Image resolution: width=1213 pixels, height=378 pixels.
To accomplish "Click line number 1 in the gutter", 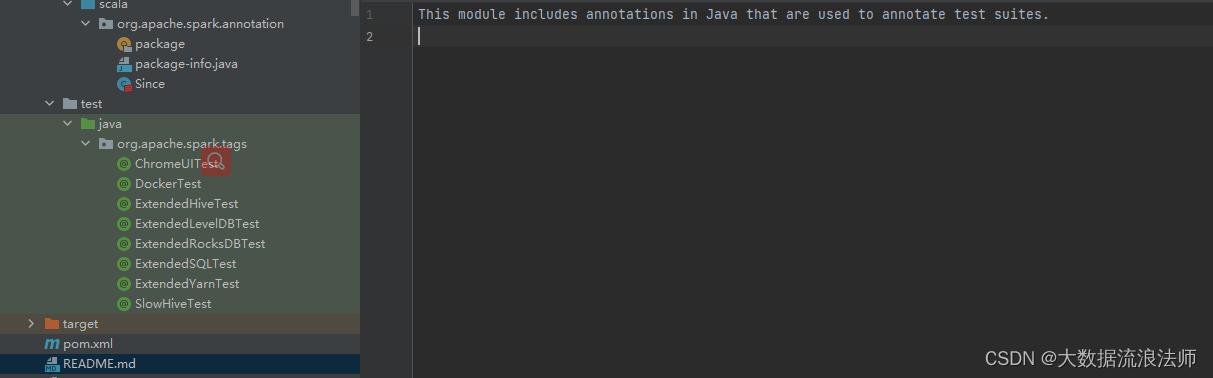I will click(x=370, y=15).
